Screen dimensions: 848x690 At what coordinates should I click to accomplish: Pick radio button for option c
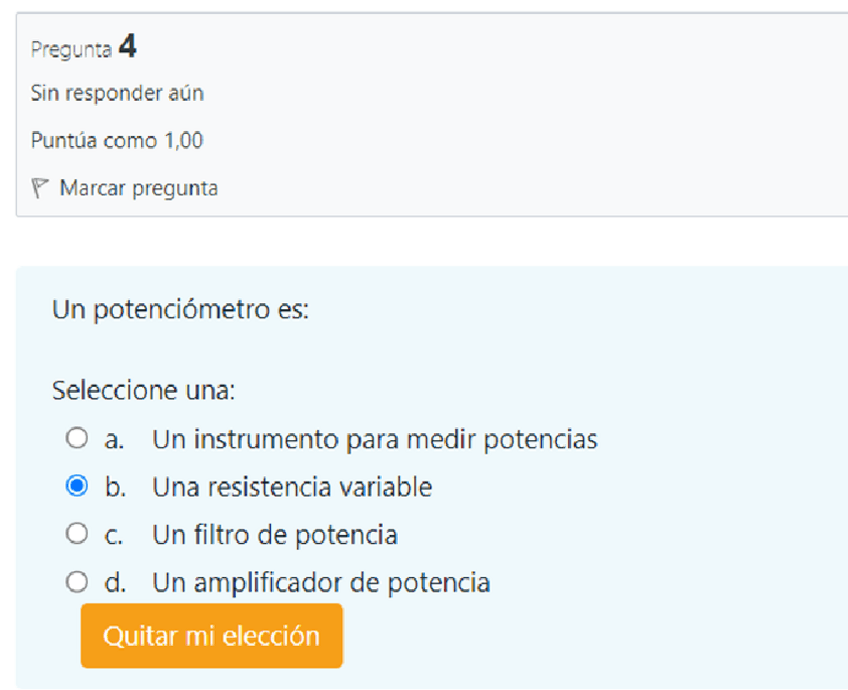tap(76, 535)
